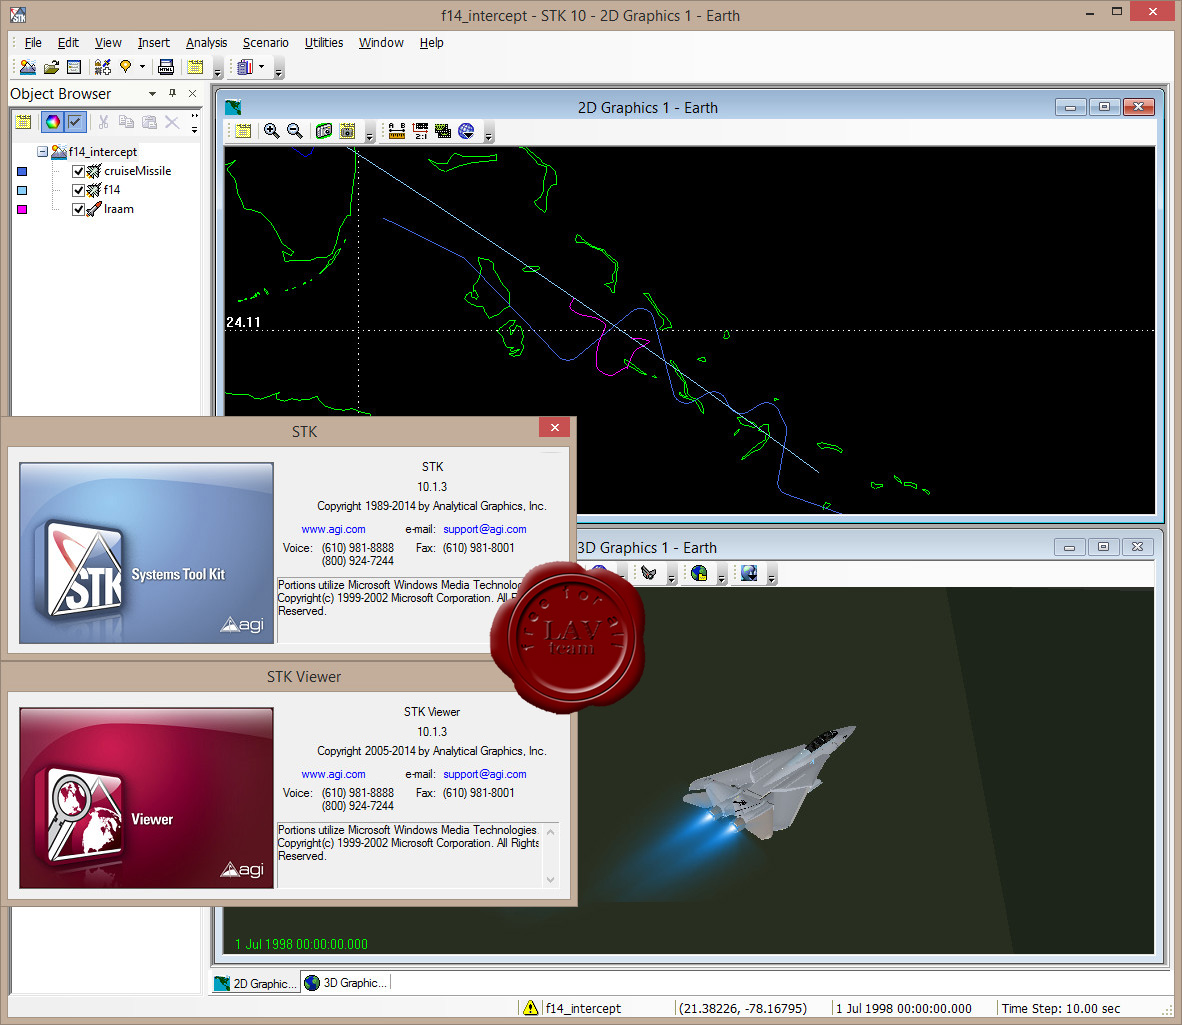
Task: Click the lraam magenta color swatch
Action: click(22, 210)
